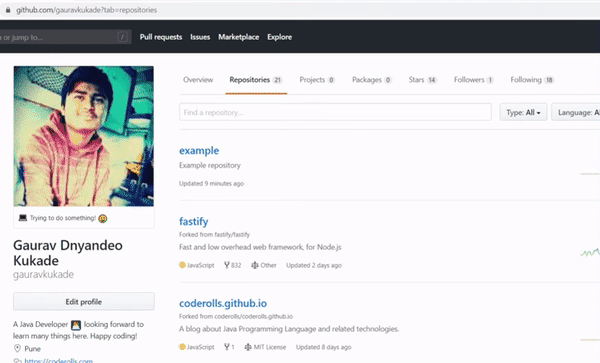This screenshot has width=600, height=363.
Task: Open the Language filter dropdown
Action: point(576,112)
